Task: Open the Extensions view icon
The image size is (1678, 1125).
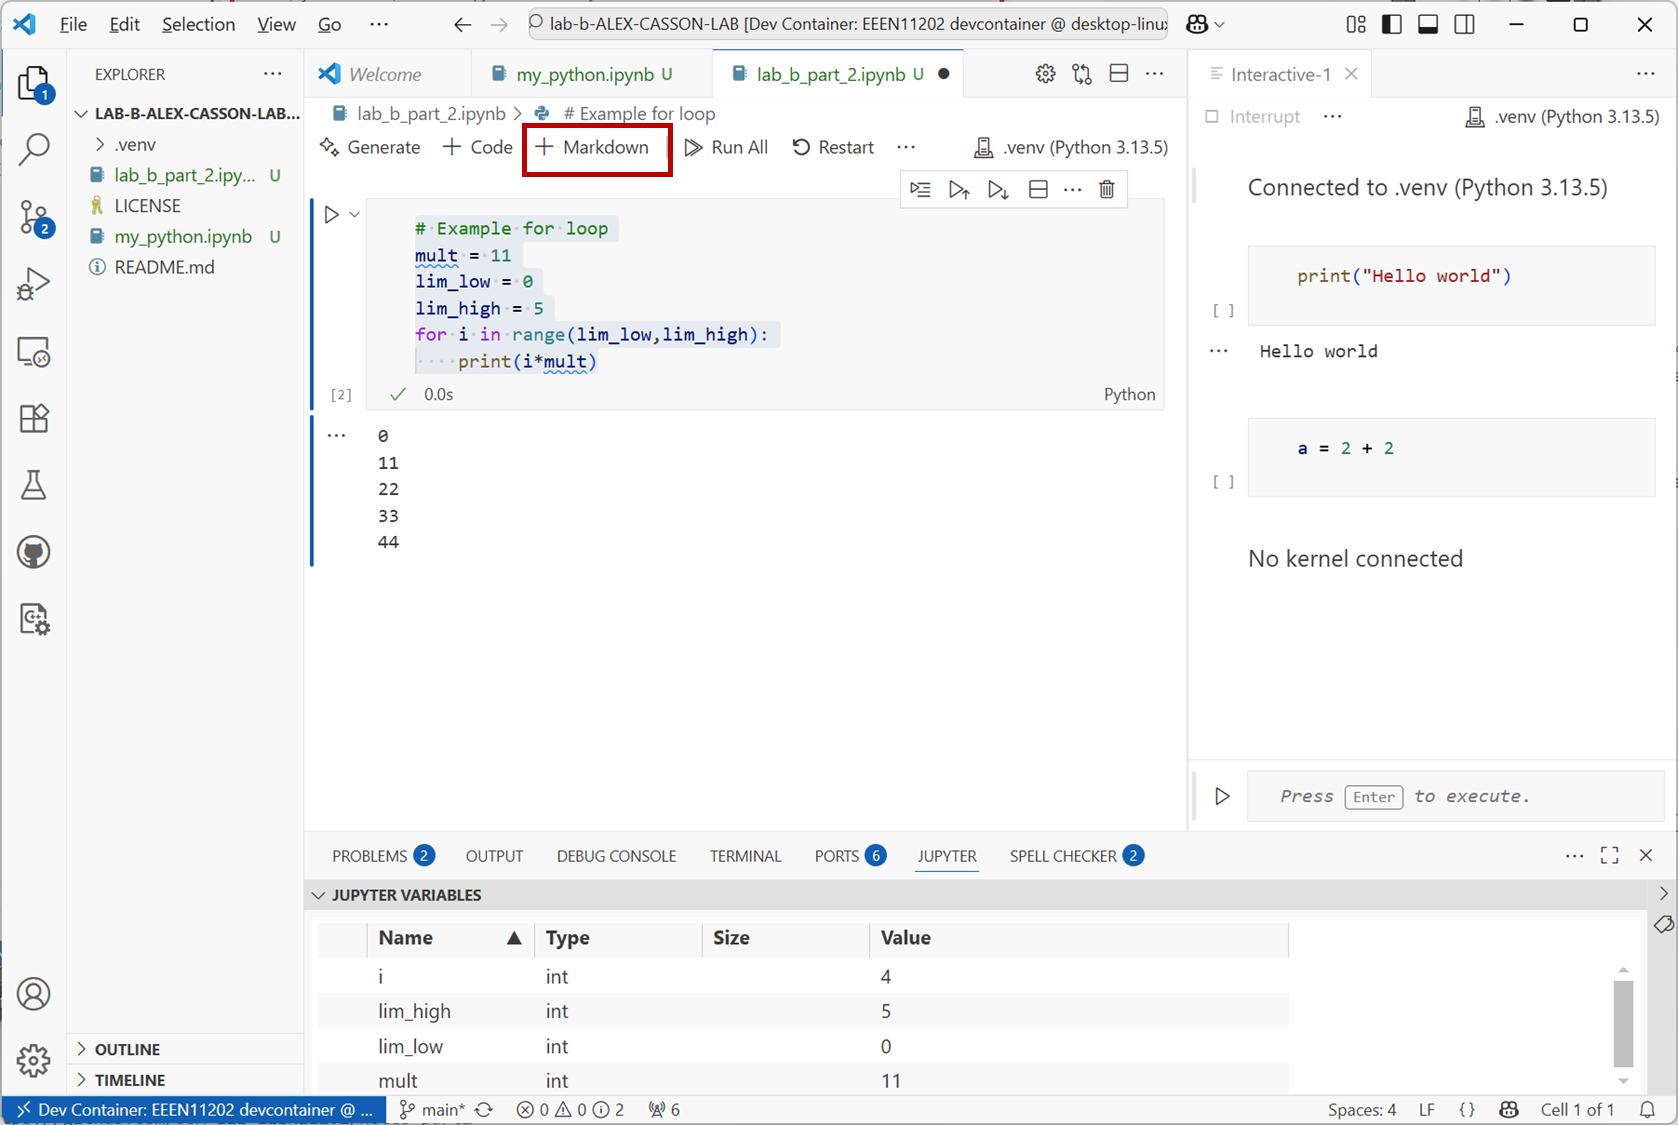Action: click(x=34, y=418)
